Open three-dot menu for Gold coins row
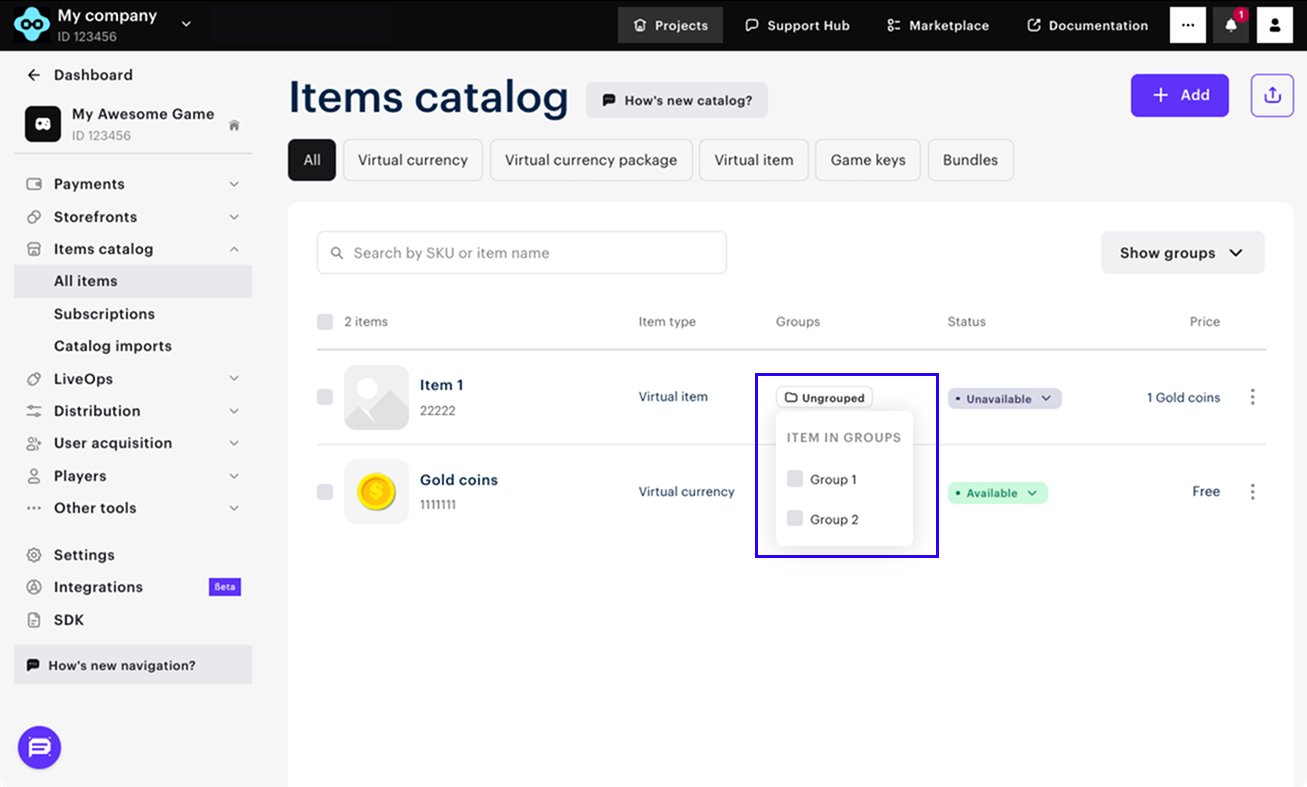 coord(1252,492)
